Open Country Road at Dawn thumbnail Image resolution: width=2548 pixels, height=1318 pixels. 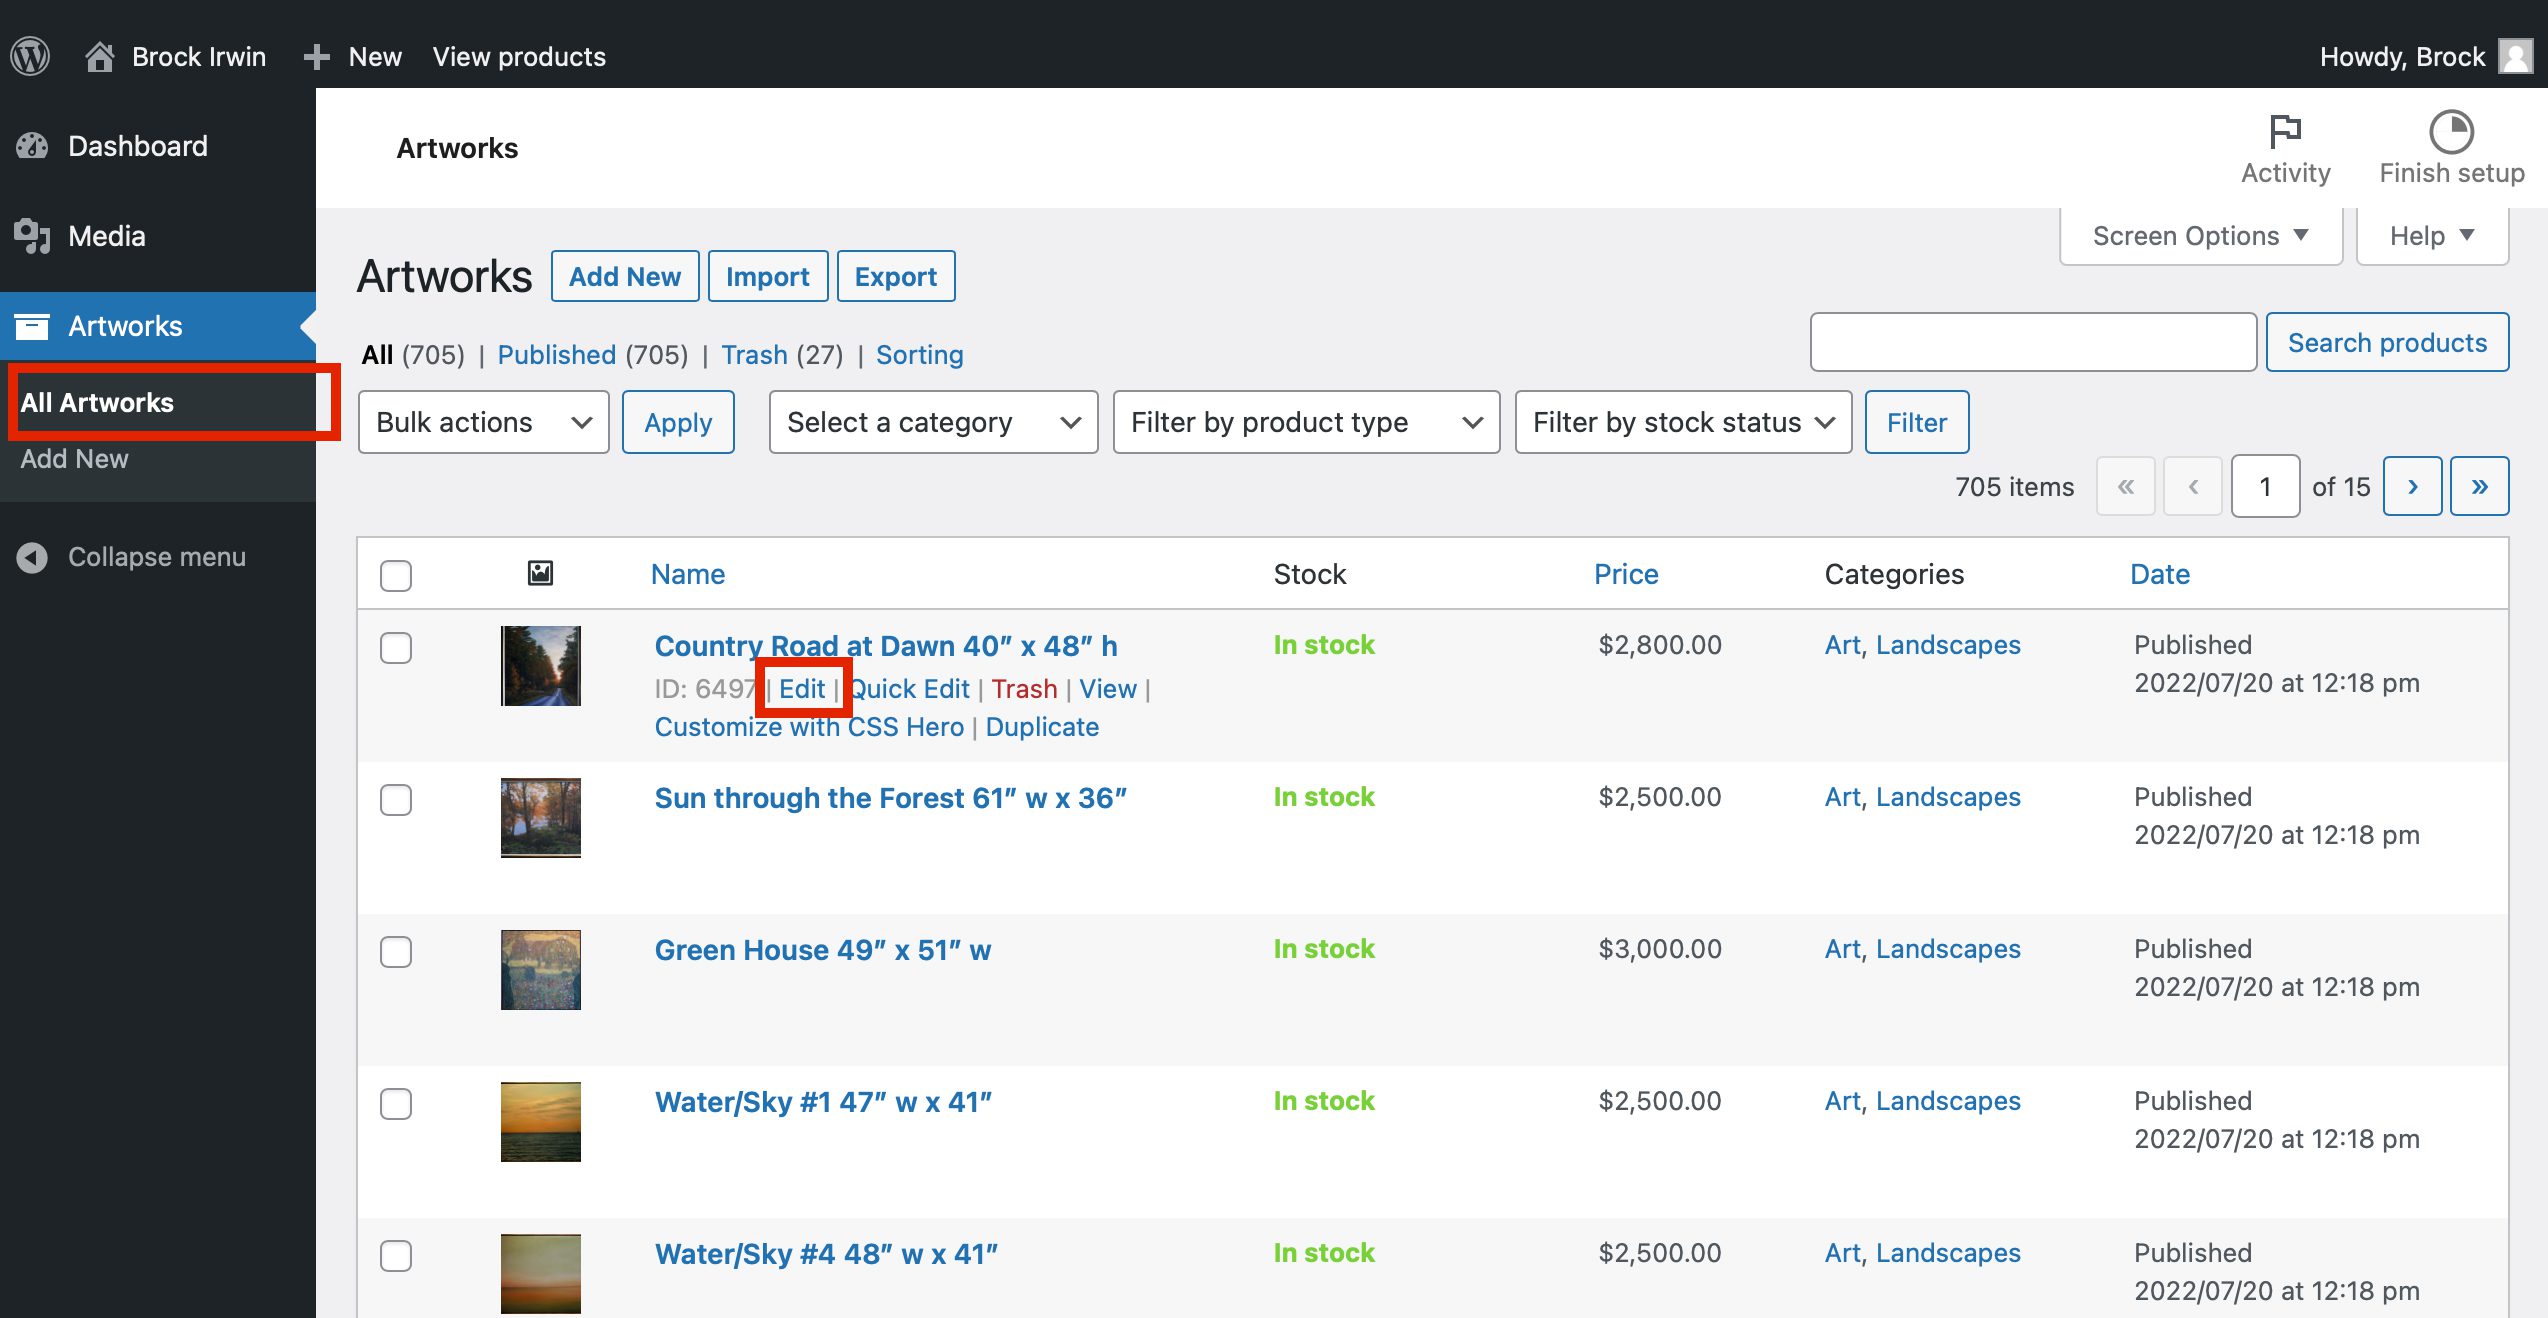point(540,666)
